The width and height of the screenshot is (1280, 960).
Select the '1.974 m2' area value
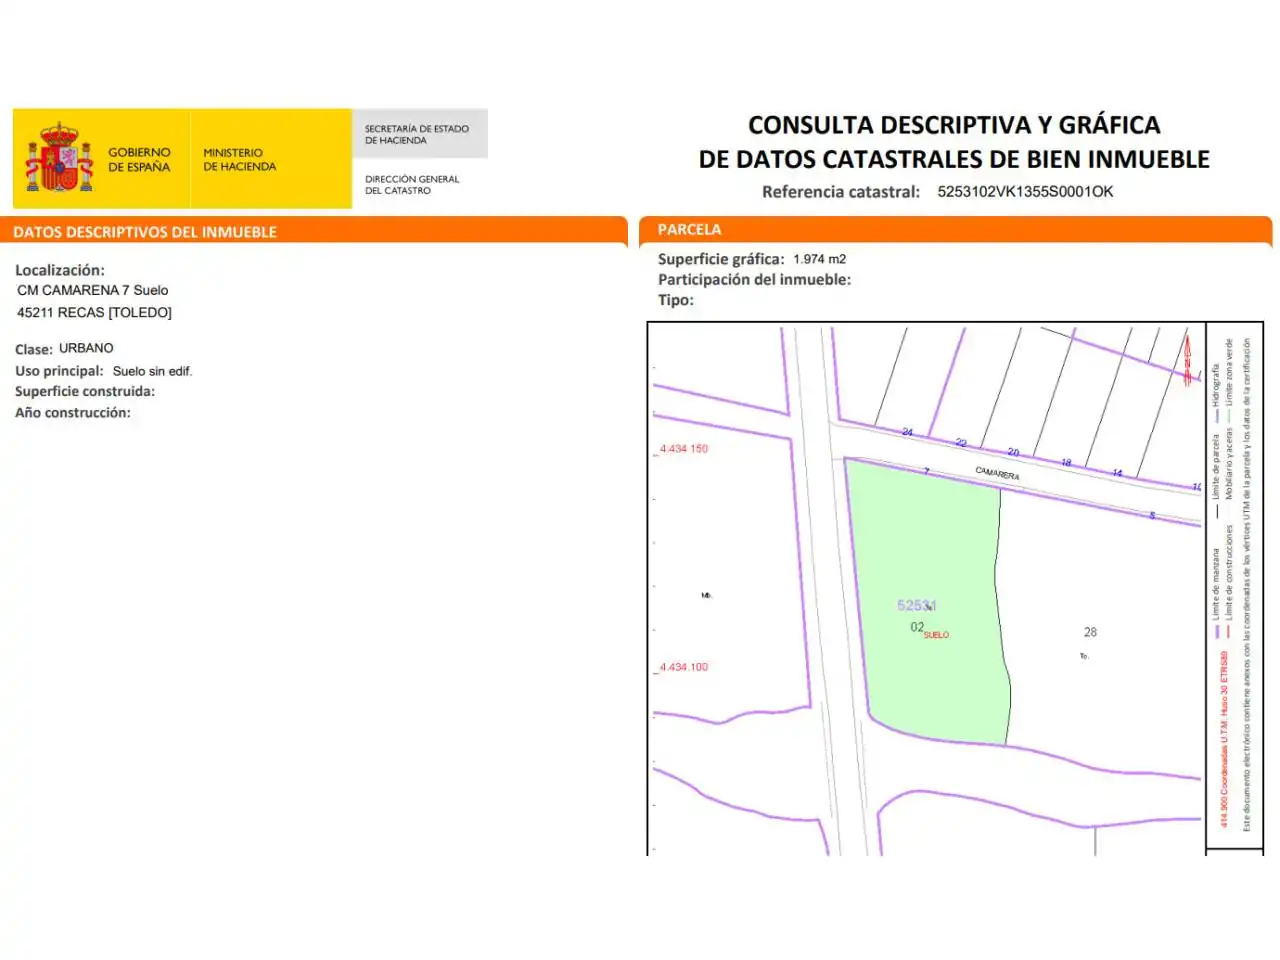pyautogui.click(x=820, y=259)
